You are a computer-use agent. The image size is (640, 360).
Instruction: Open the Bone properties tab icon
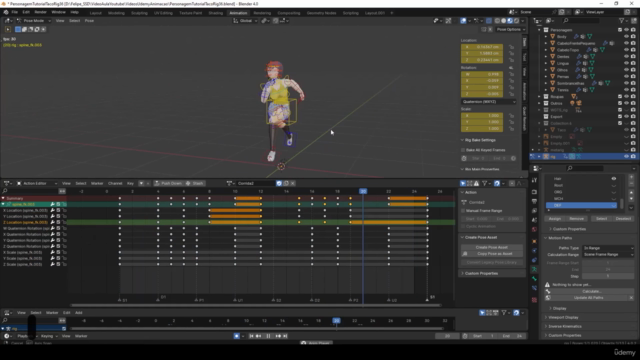click(534, 279)
